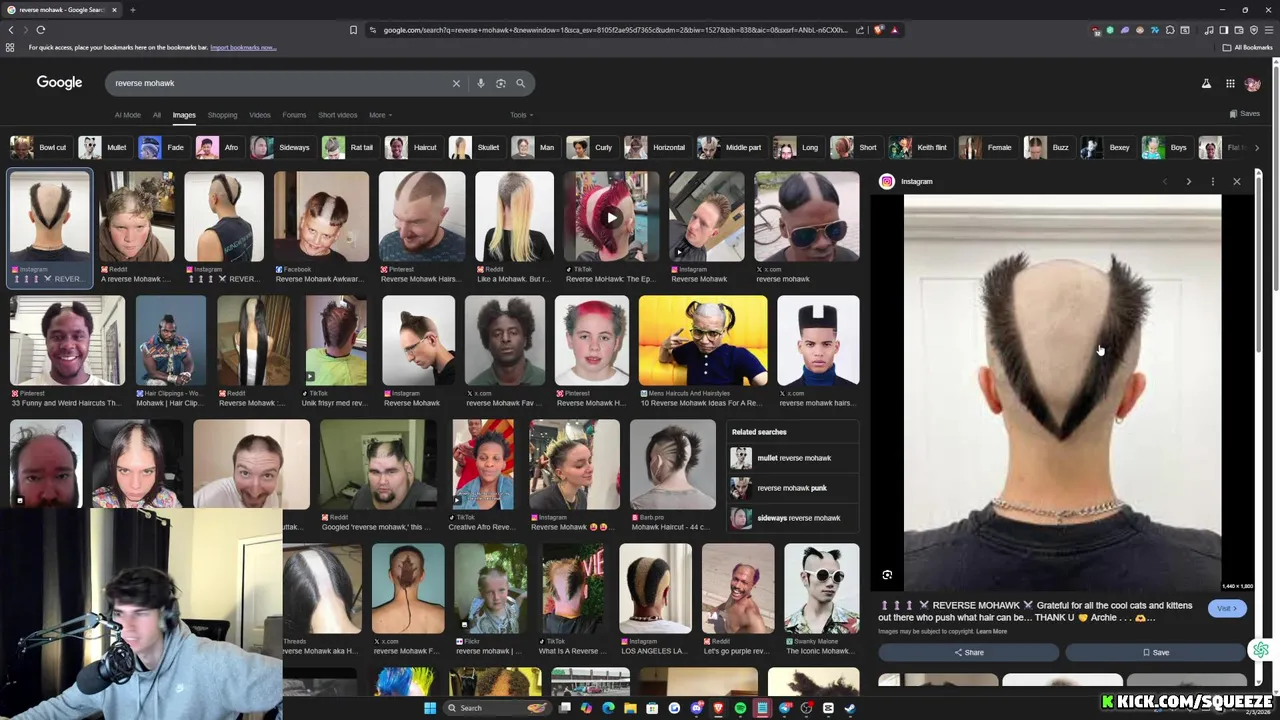Open Google Labs flask icon

[1206, 83]
